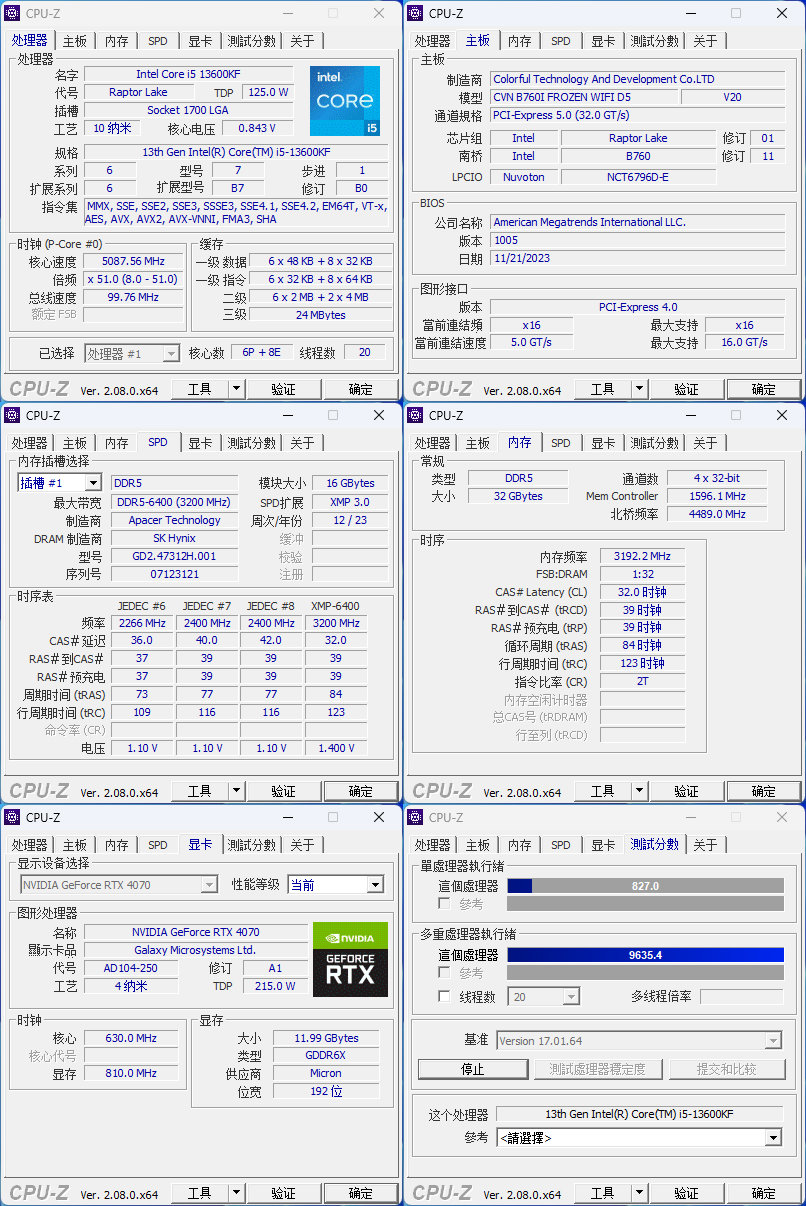Click the multi-thread 9635.4 score bar
806x1206 pixels.
click(x=645, y=955)
